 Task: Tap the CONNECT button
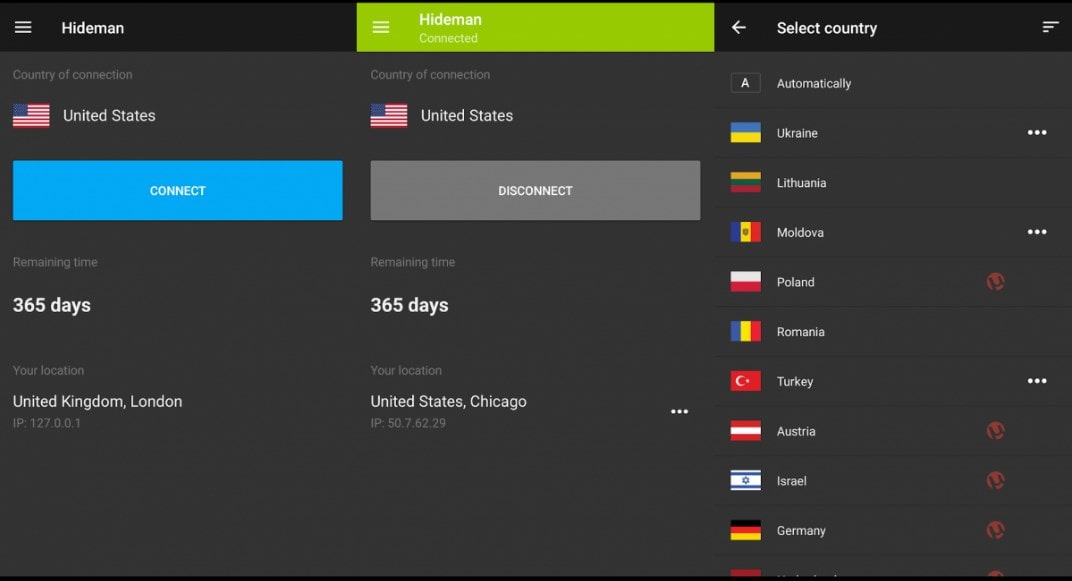click(x=178, y=191)
